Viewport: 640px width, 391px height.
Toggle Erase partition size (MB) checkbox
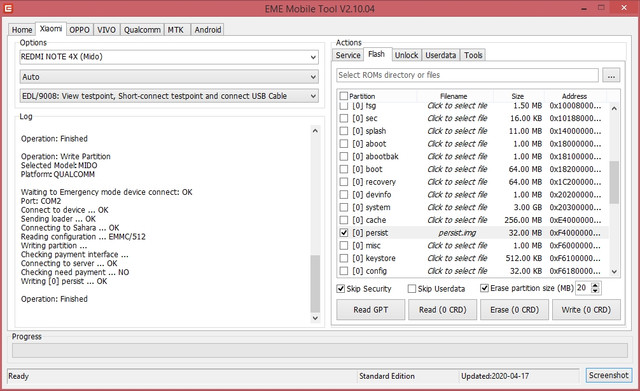[484, 288]
